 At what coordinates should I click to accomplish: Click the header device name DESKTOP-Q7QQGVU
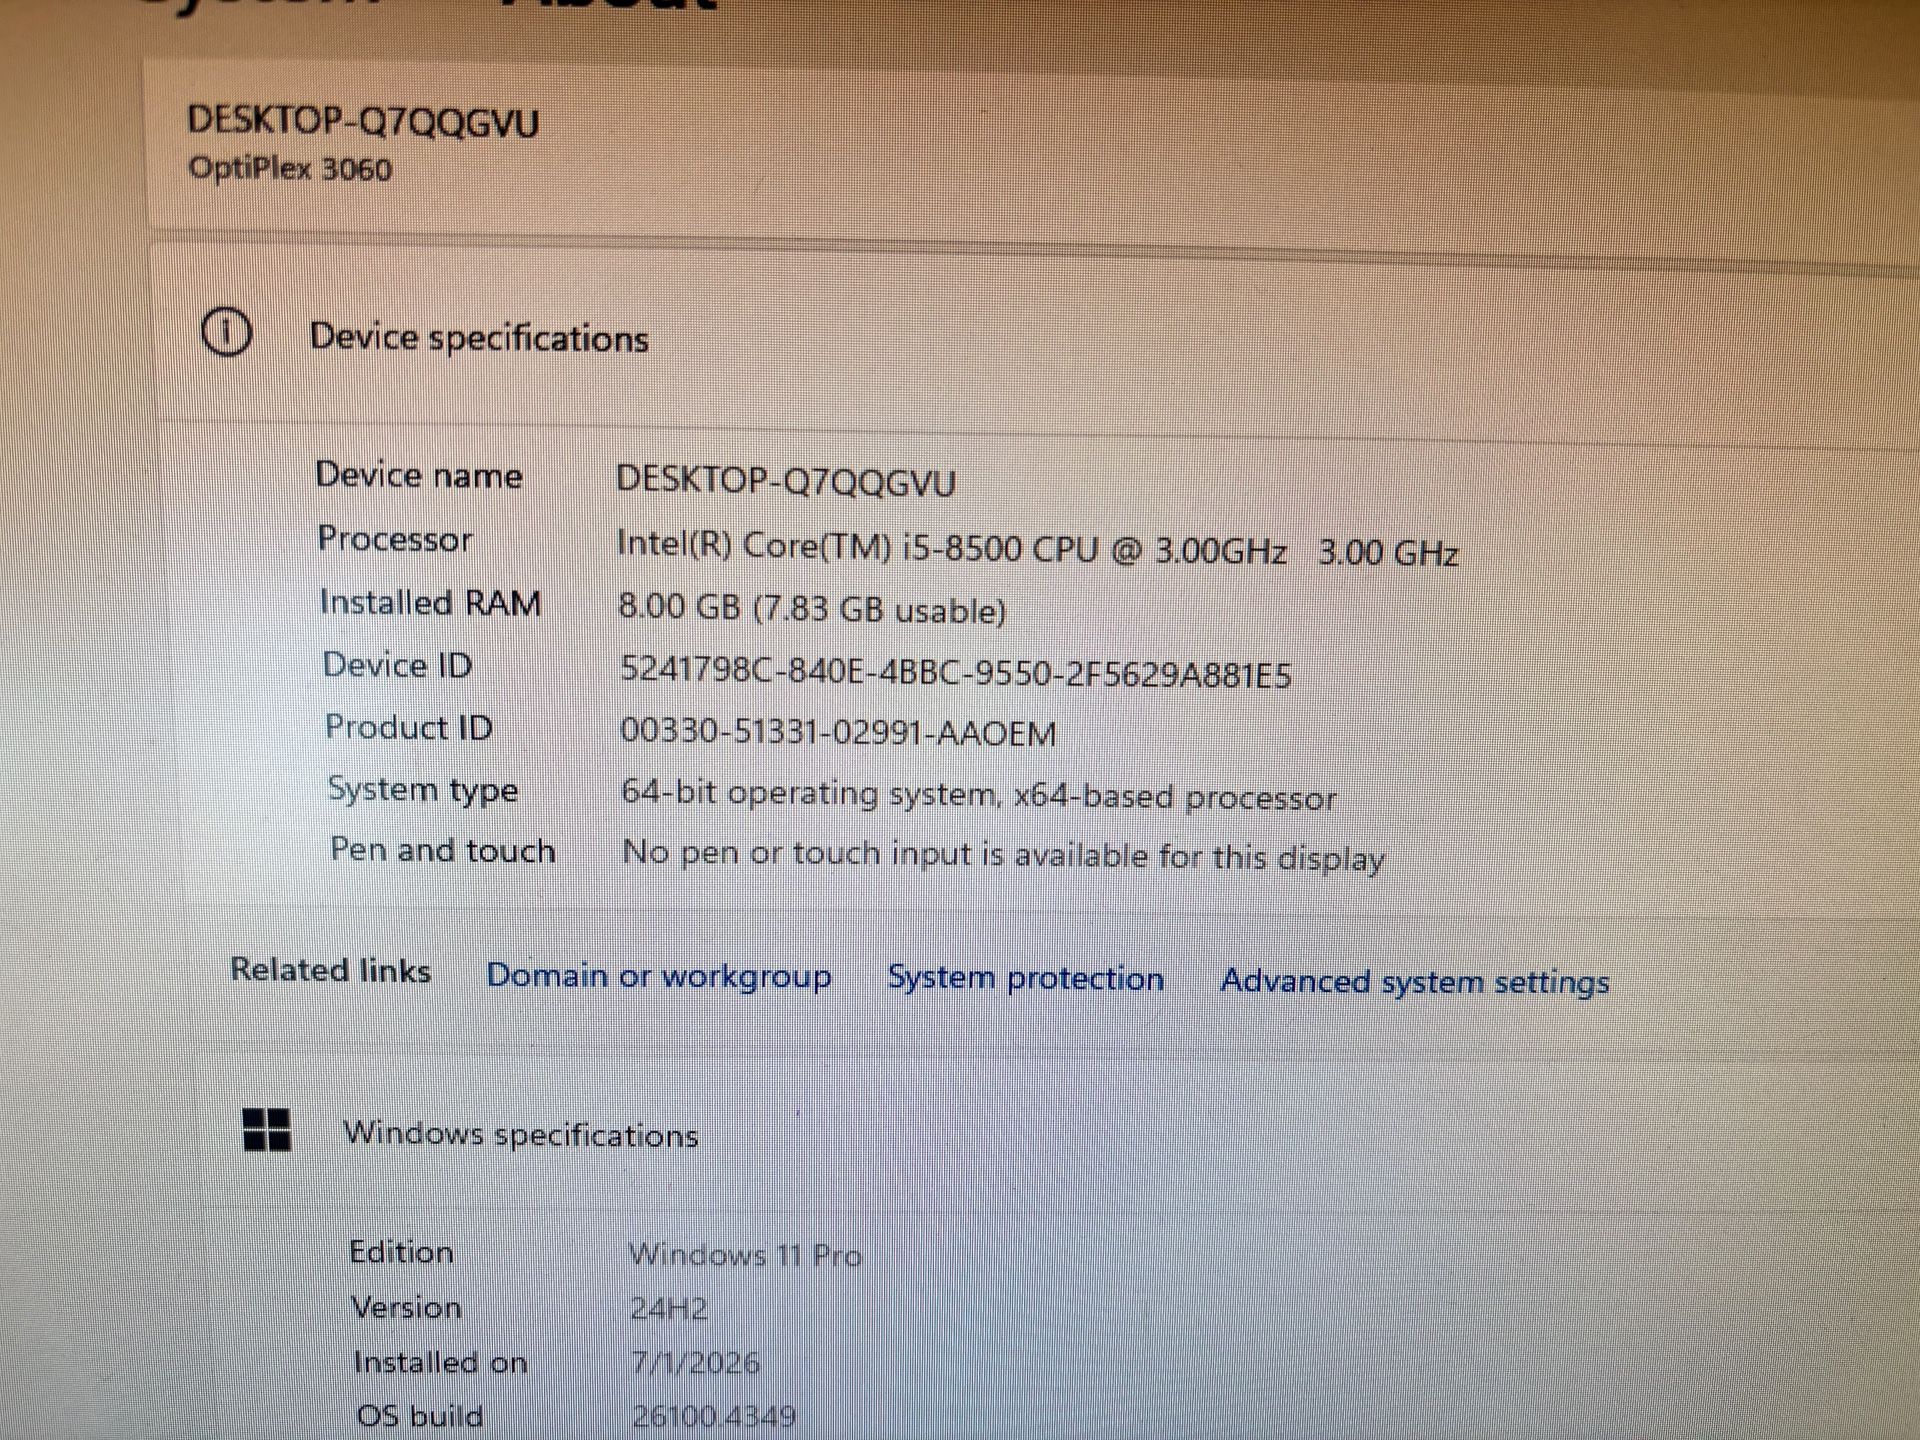(x=363, y=122)
